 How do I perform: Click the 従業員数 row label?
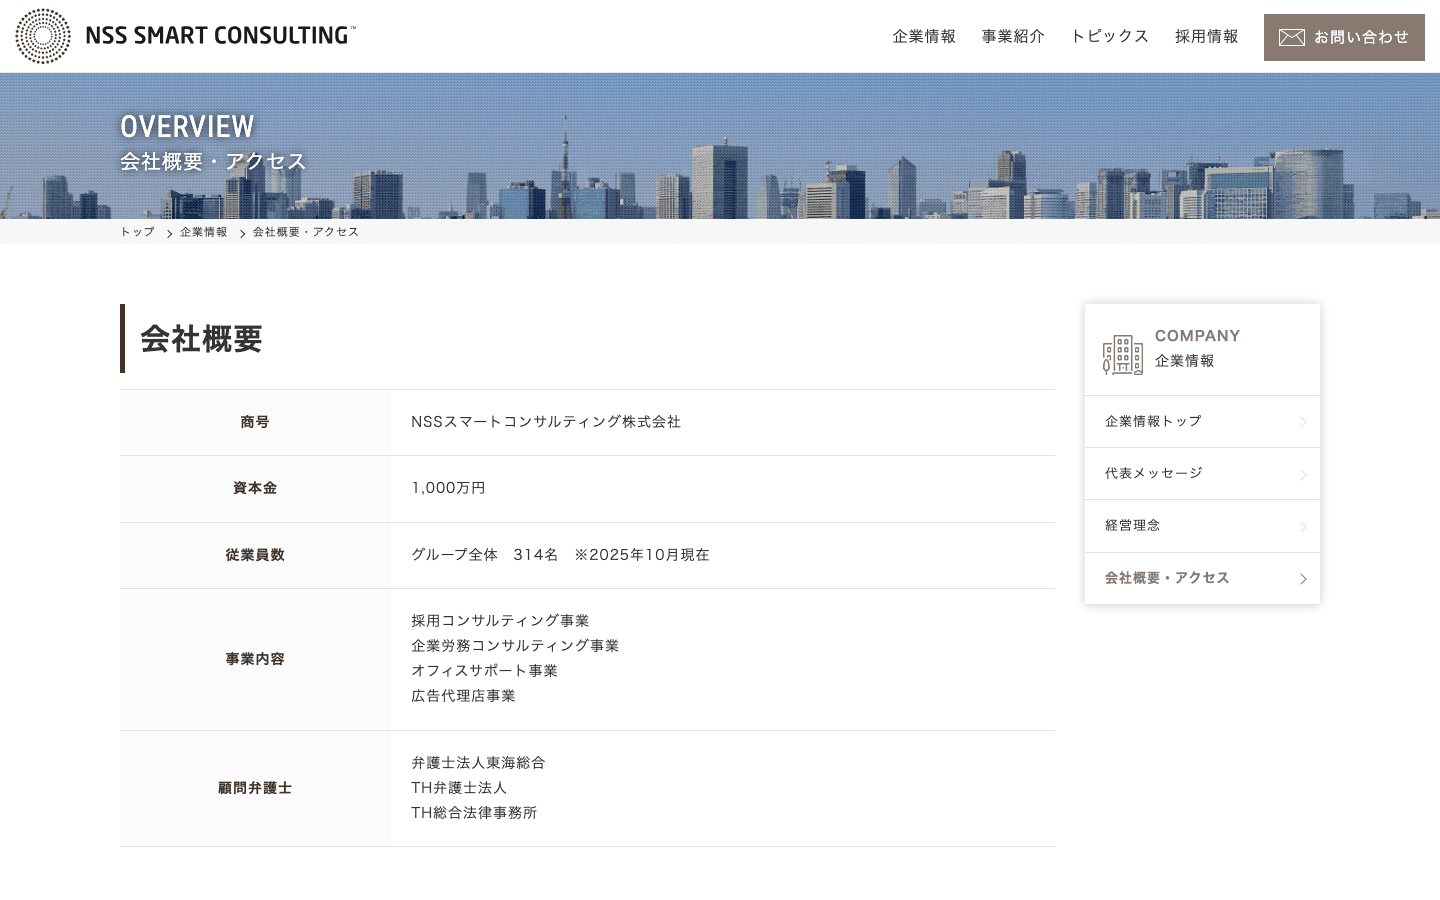(x=255, y=555)
